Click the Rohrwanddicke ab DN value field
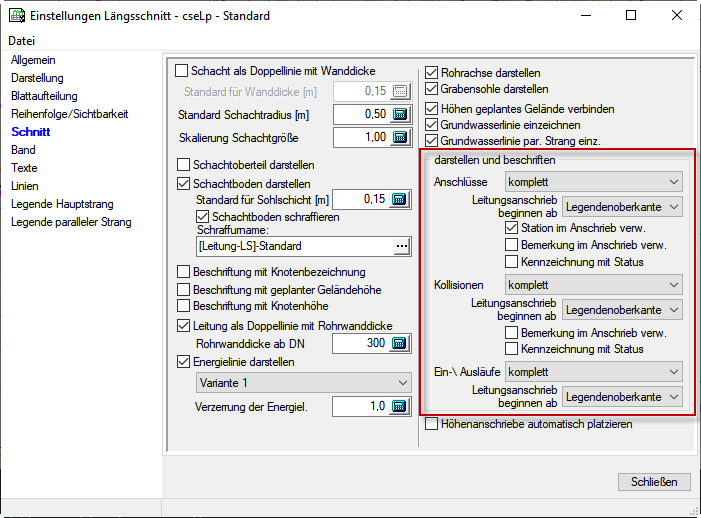Screen dimensions: 701x518 (359, 344)
